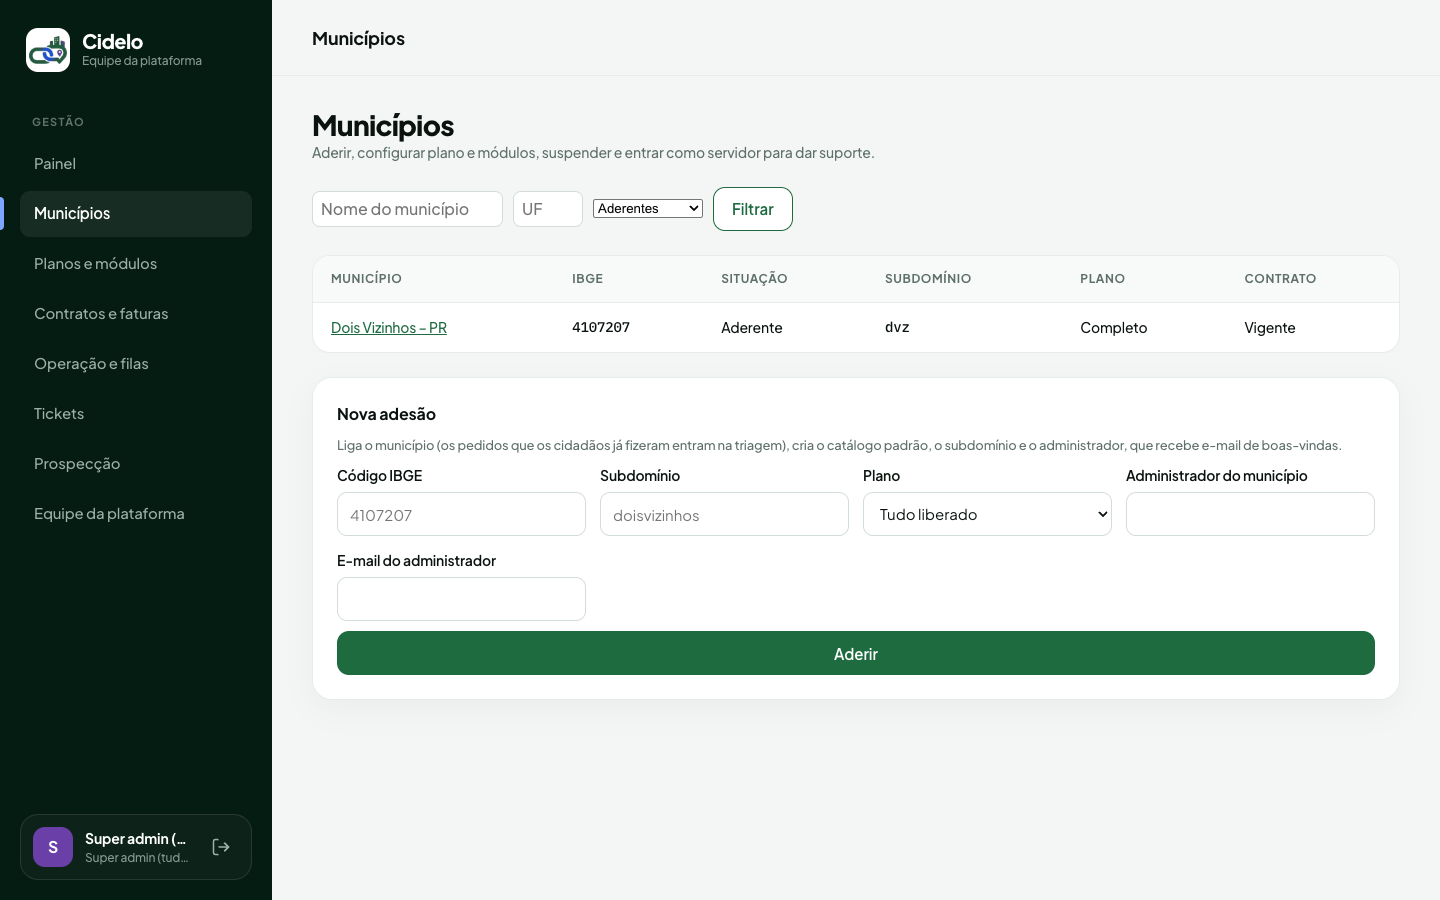Focus the Subdomínio input field

(724, 514)
